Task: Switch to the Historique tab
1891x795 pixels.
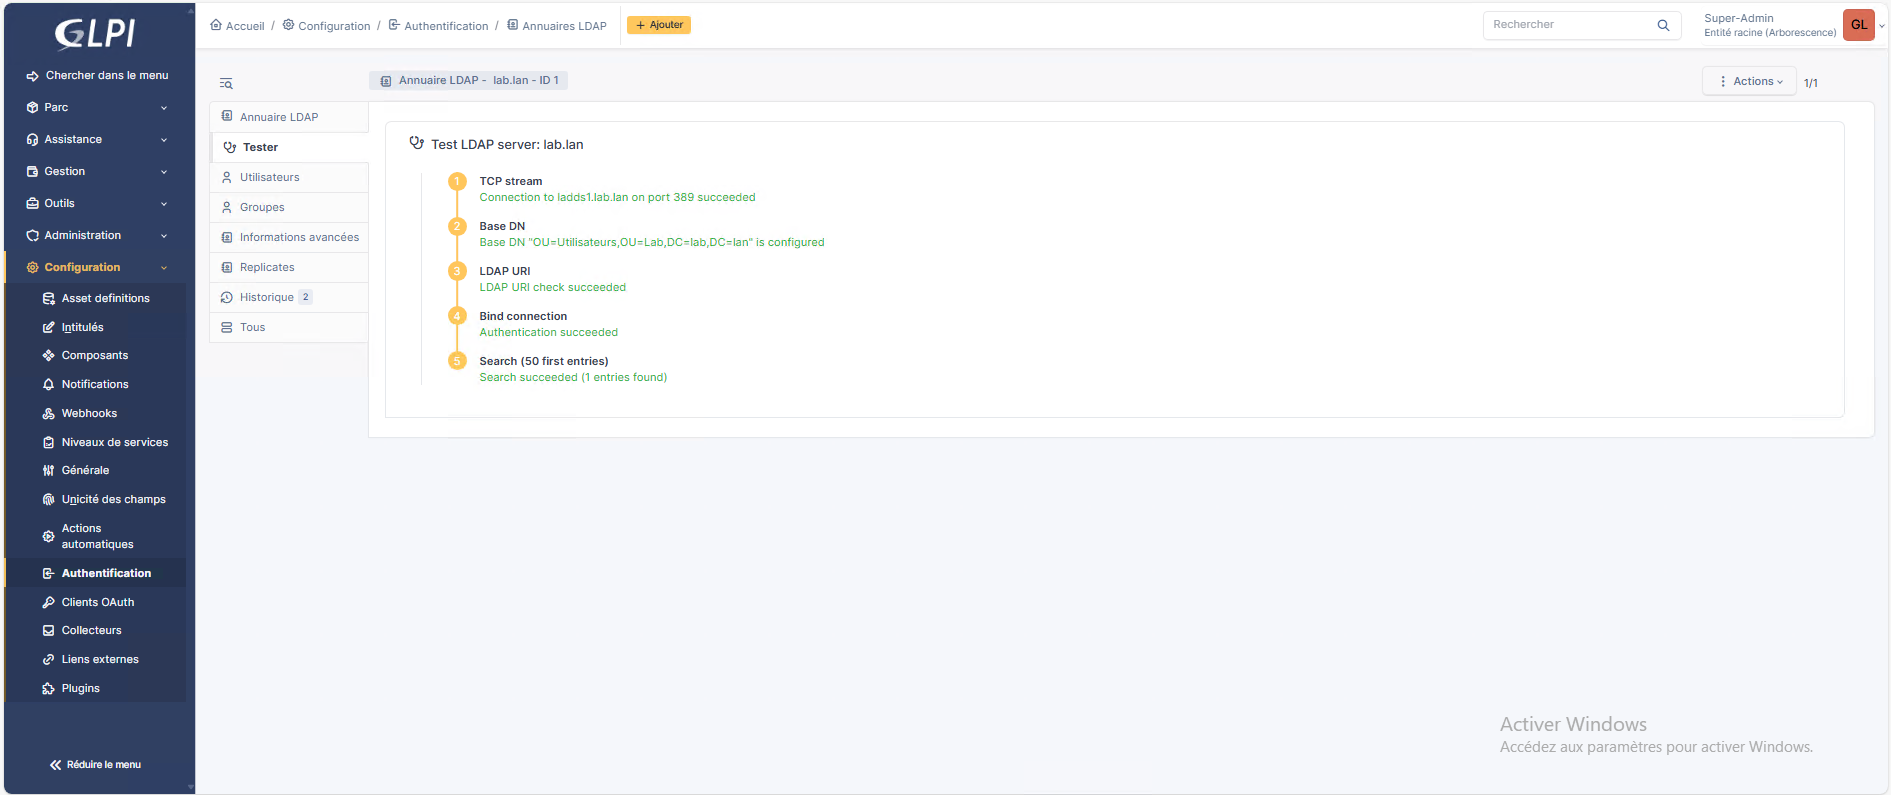Action: point(266,297)
